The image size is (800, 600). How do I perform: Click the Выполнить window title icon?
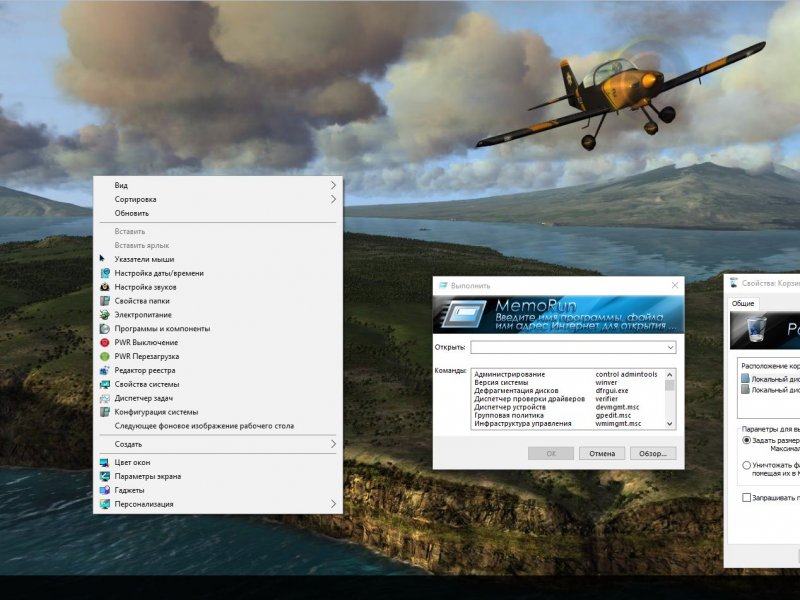[443, 285]
